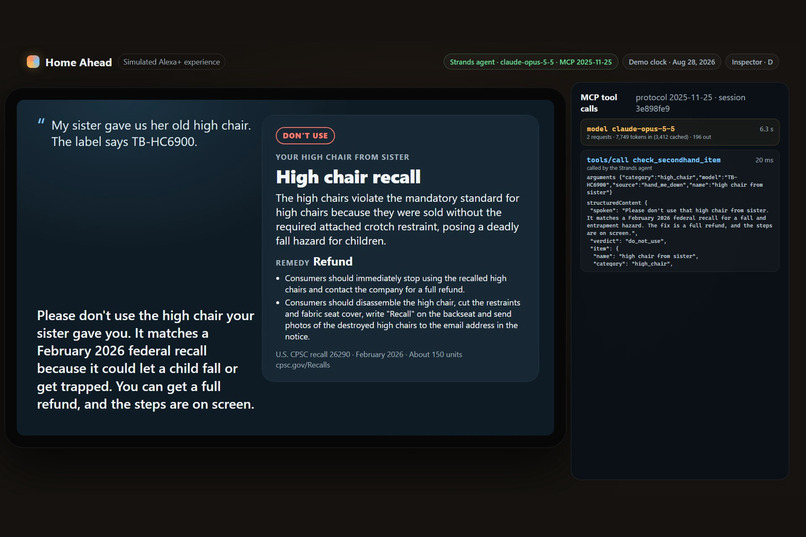This screenshot has height=537, width=806.
Task: Click the quote mark icon beside user message
Action: (41, 122)
